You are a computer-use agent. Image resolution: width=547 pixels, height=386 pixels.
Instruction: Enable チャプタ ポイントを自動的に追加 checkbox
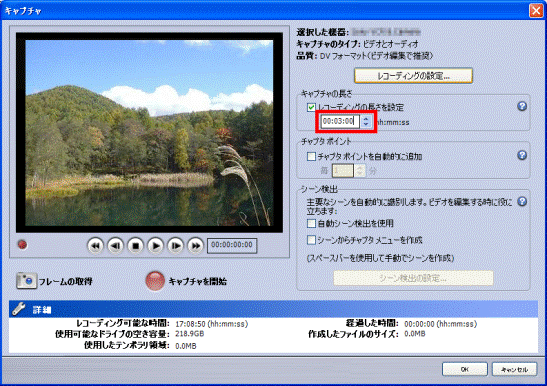[311, 156]
